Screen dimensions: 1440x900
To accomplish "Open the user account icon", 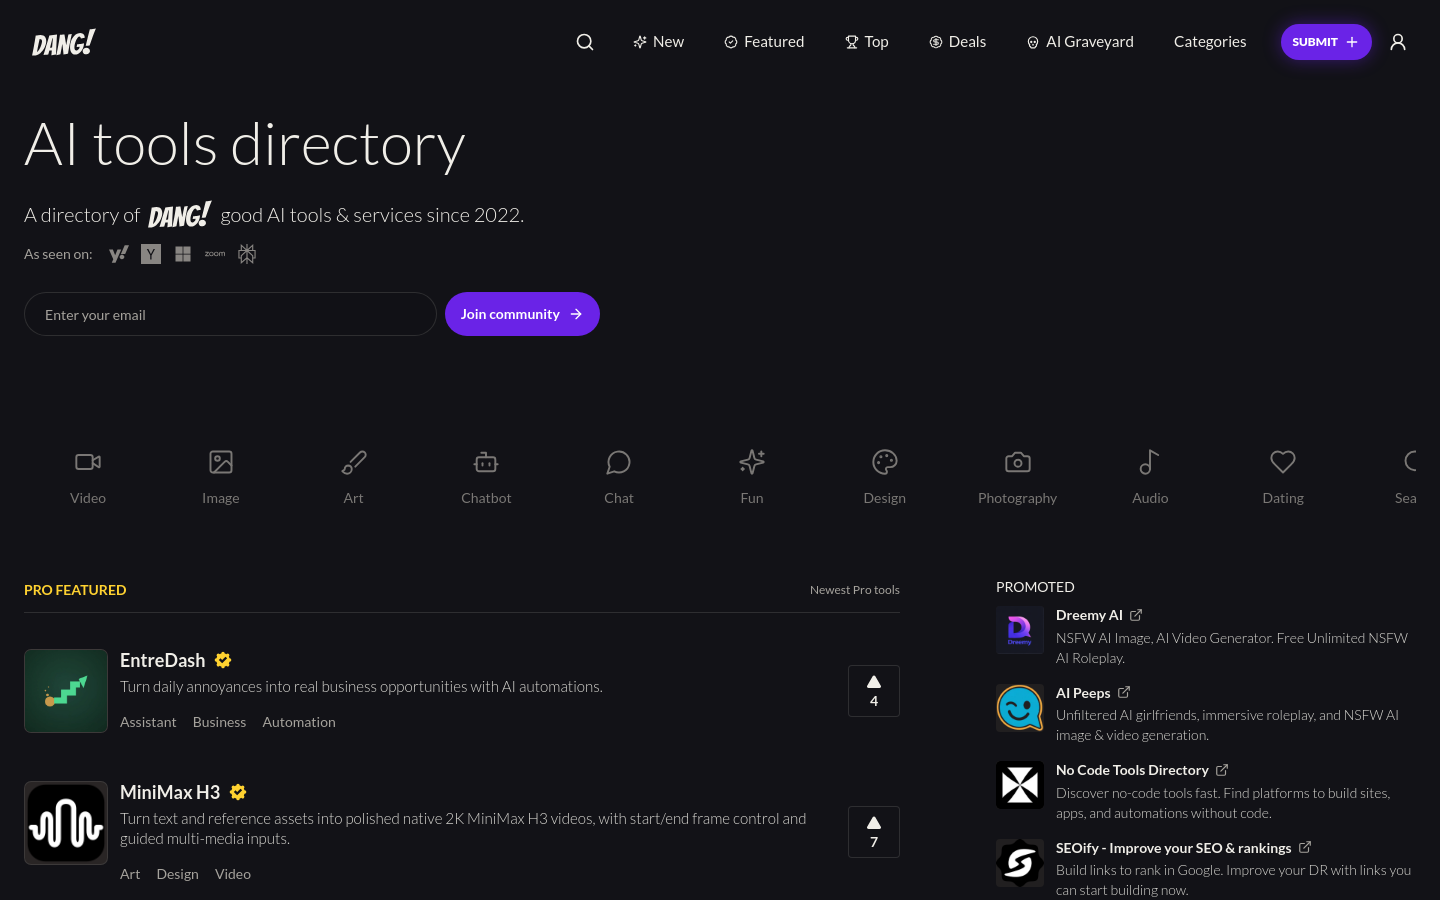I will [1398, 42].
